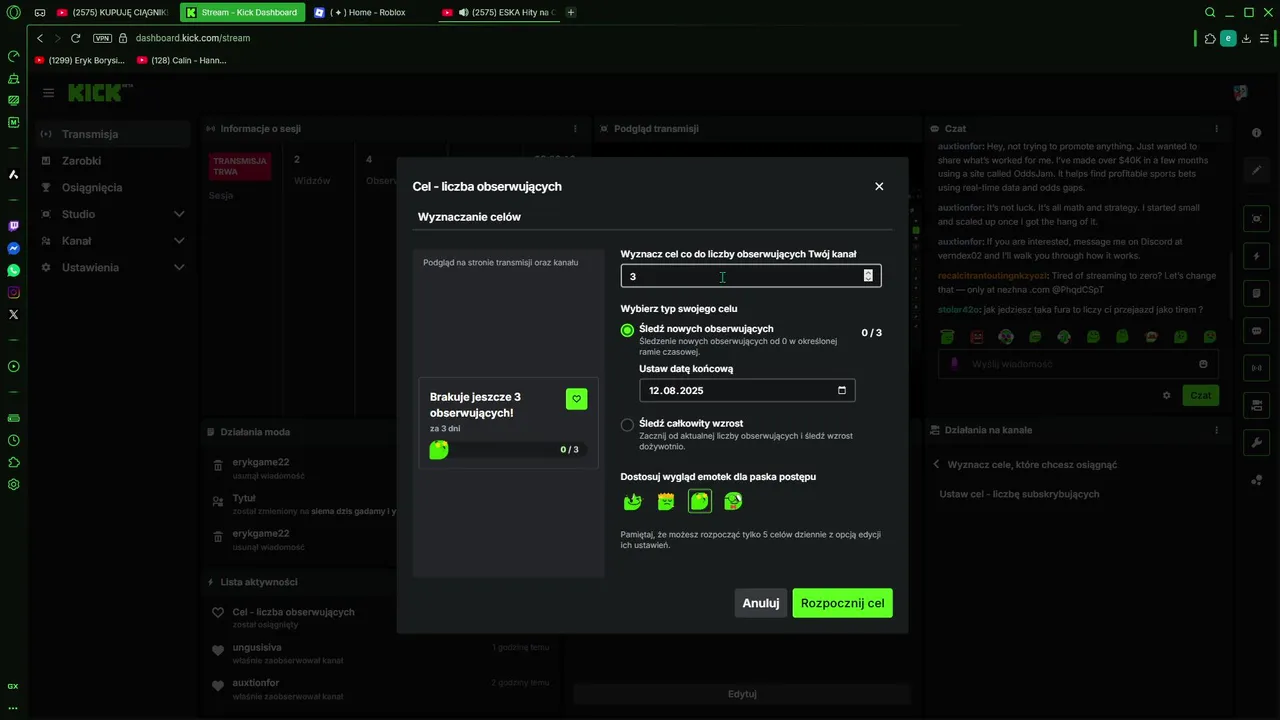Open Twitch in the Opera sidebar
Viewport: 1280px width, 720px height.
tap(13, 227)
